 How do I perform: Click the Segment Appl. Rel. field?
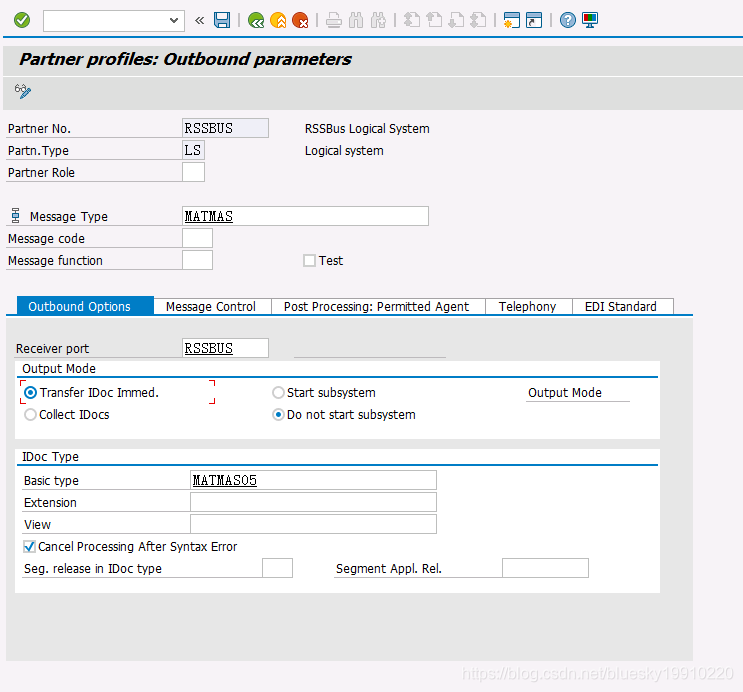tap(545, 568)
